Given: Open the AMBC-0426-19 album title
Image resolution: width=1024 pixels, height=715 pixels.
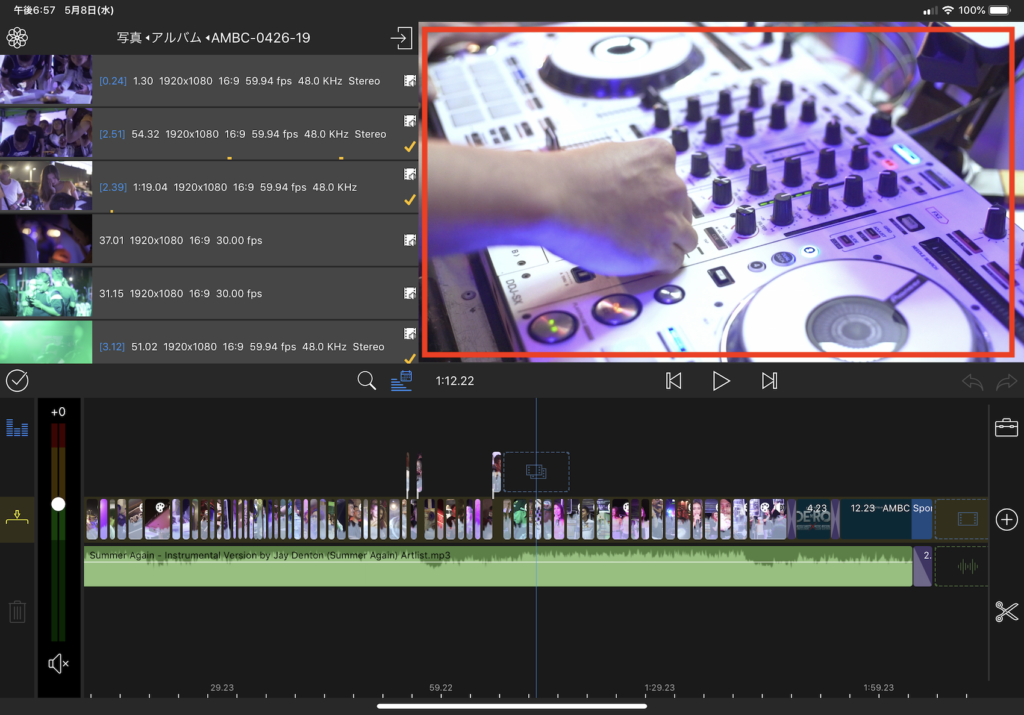Looking at the screenshot, I should pos(260,38).
